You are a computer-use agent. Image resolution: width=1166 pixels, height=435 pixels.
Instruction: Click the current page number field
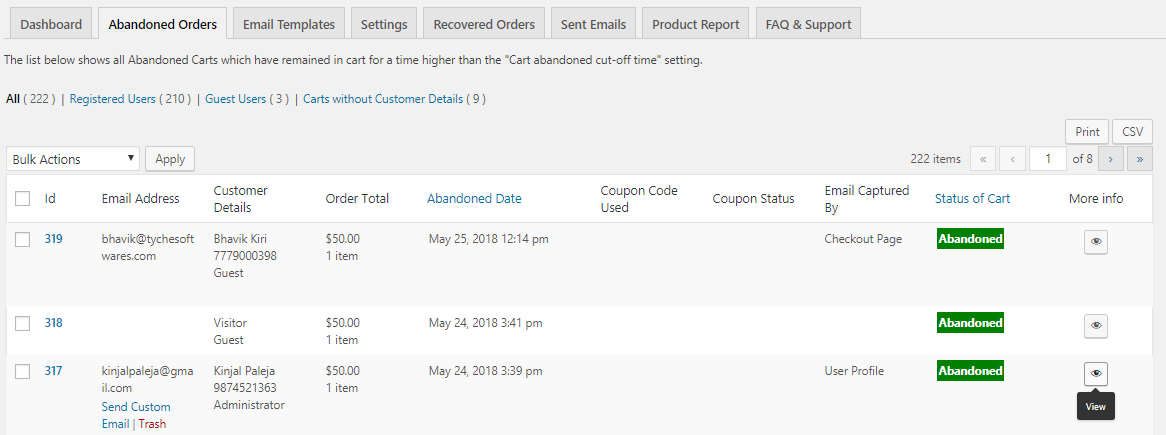pyautogui.click(x=1047, y=158)
